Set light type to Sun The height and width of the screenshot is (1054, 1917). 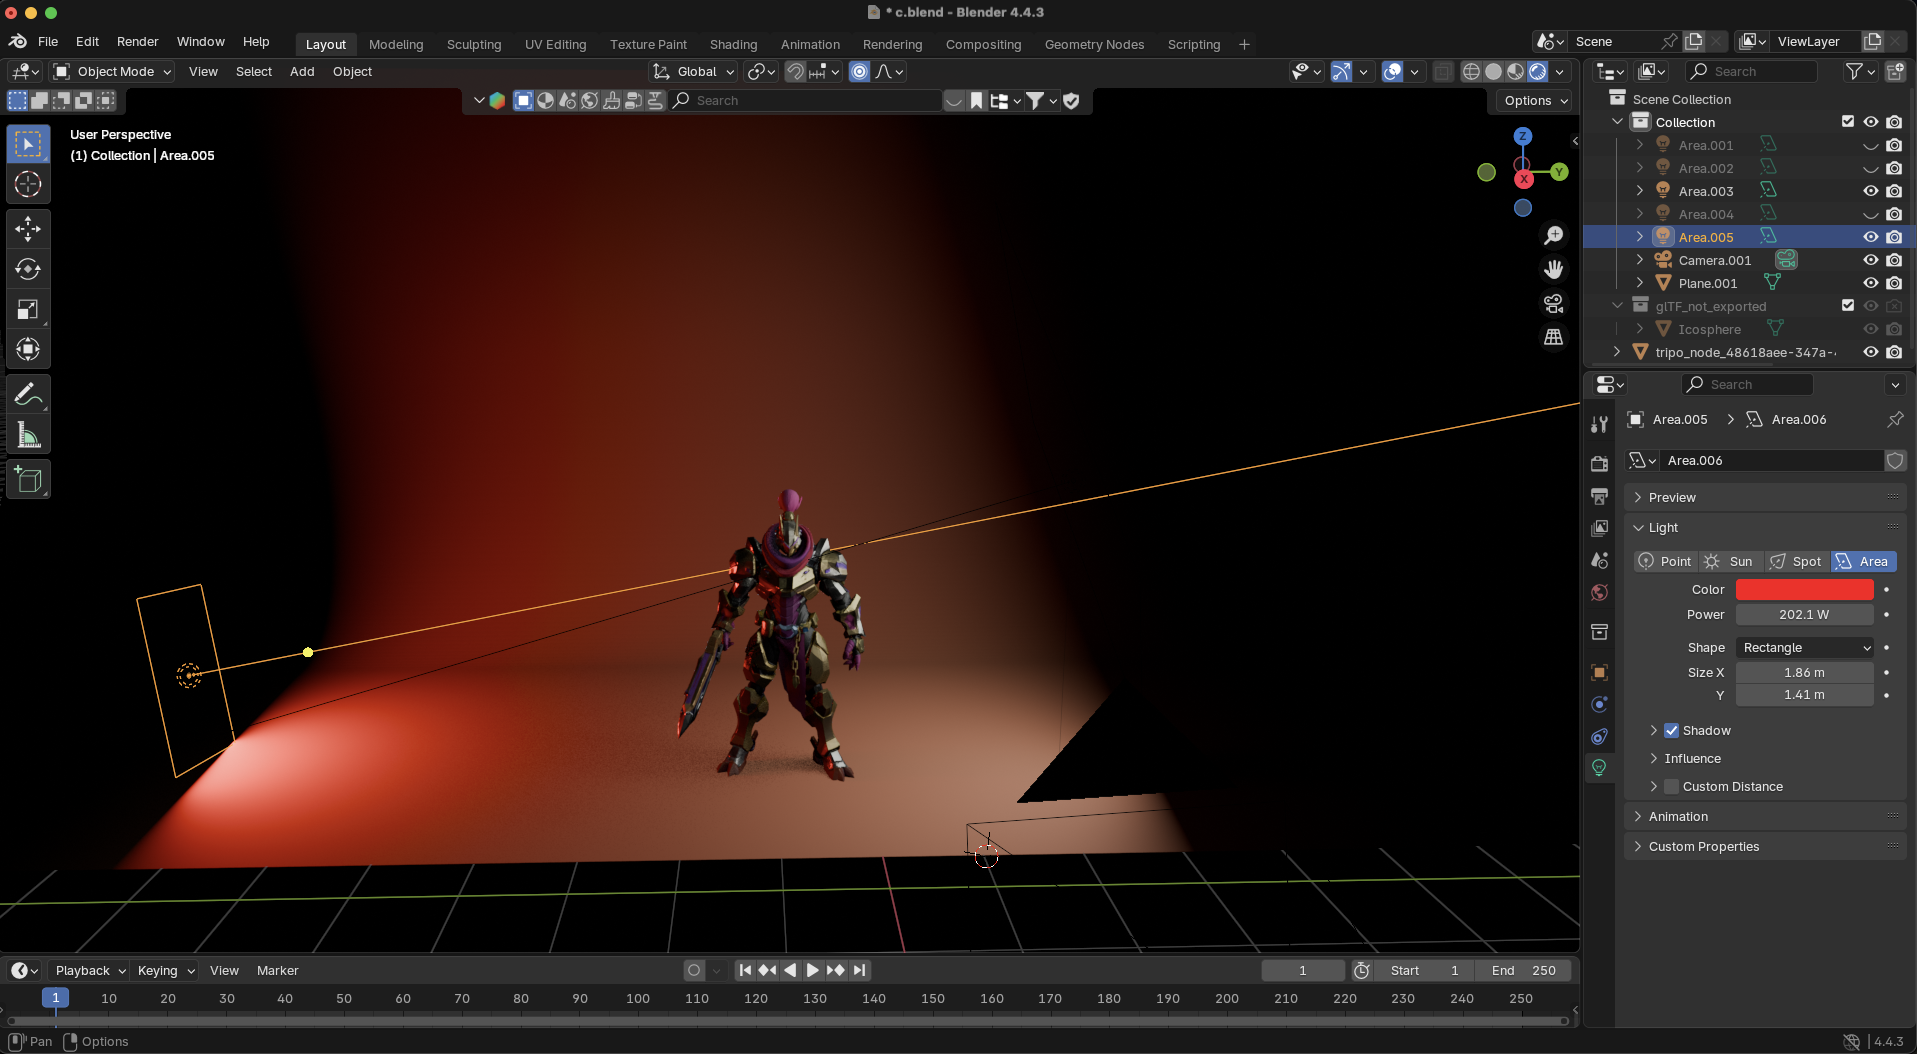1730,562
